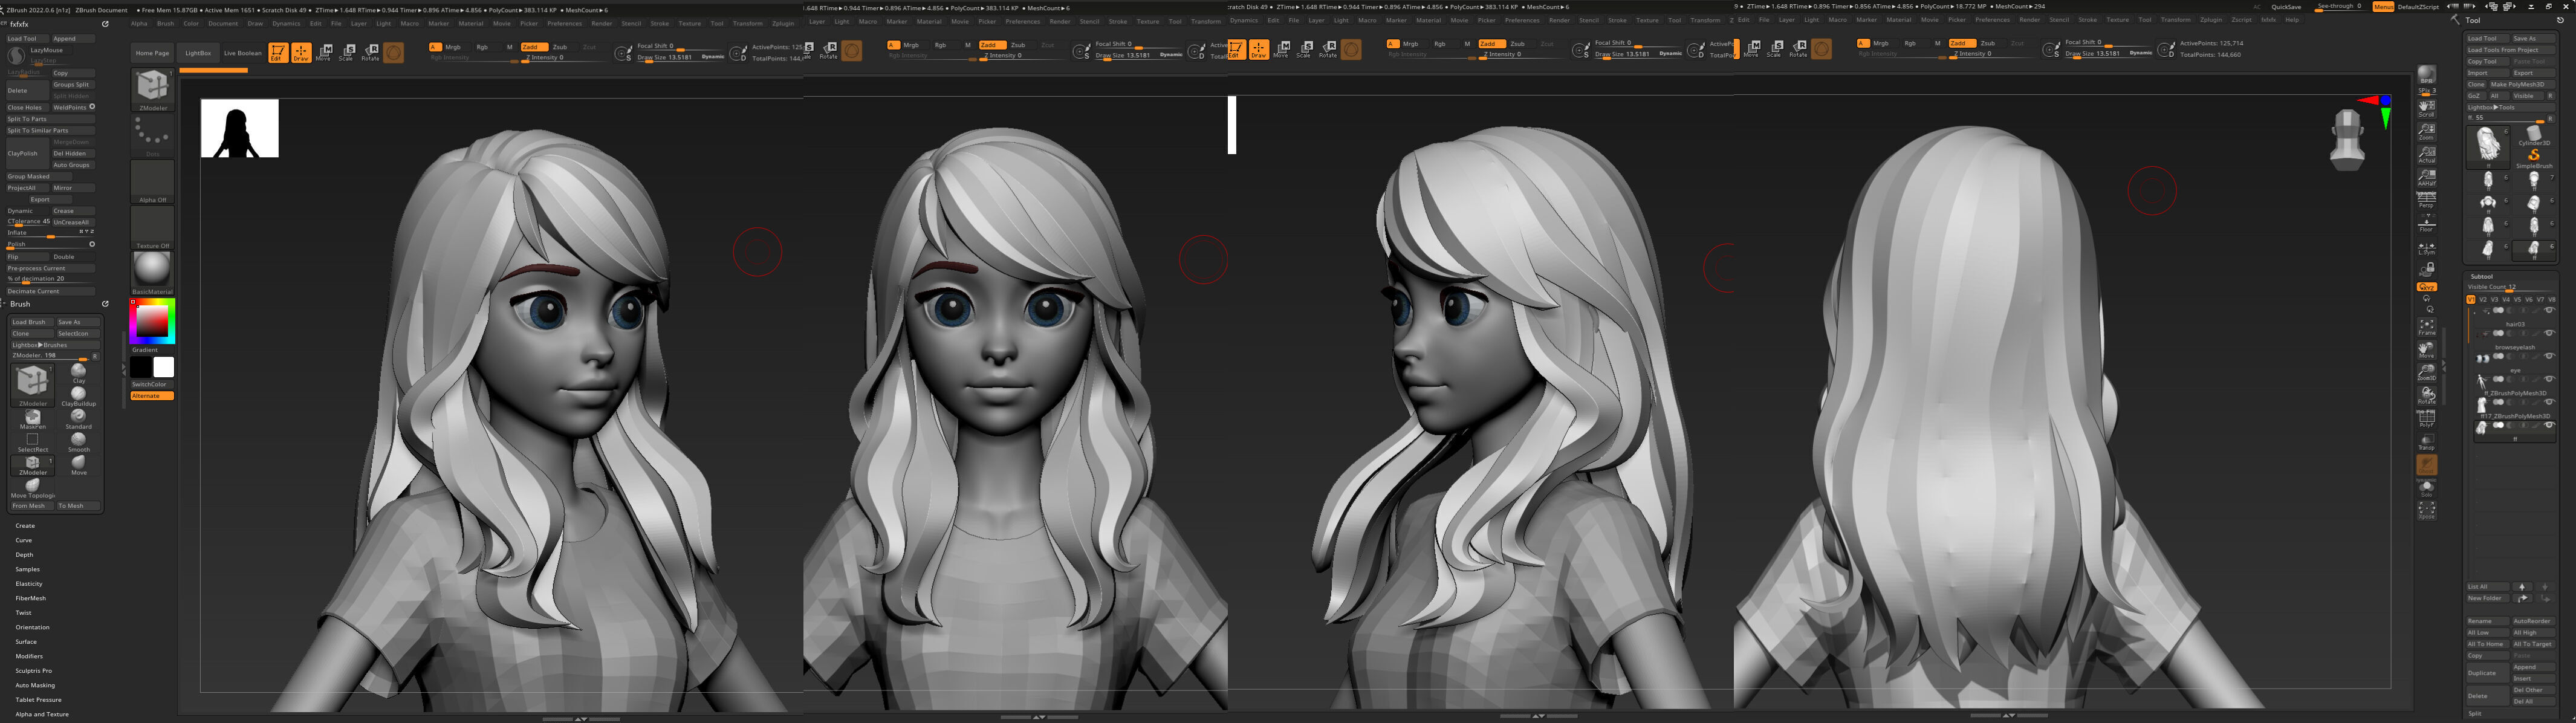Click the AAHalf view icon
The image size is (2576, 723).
point(2426,177)
